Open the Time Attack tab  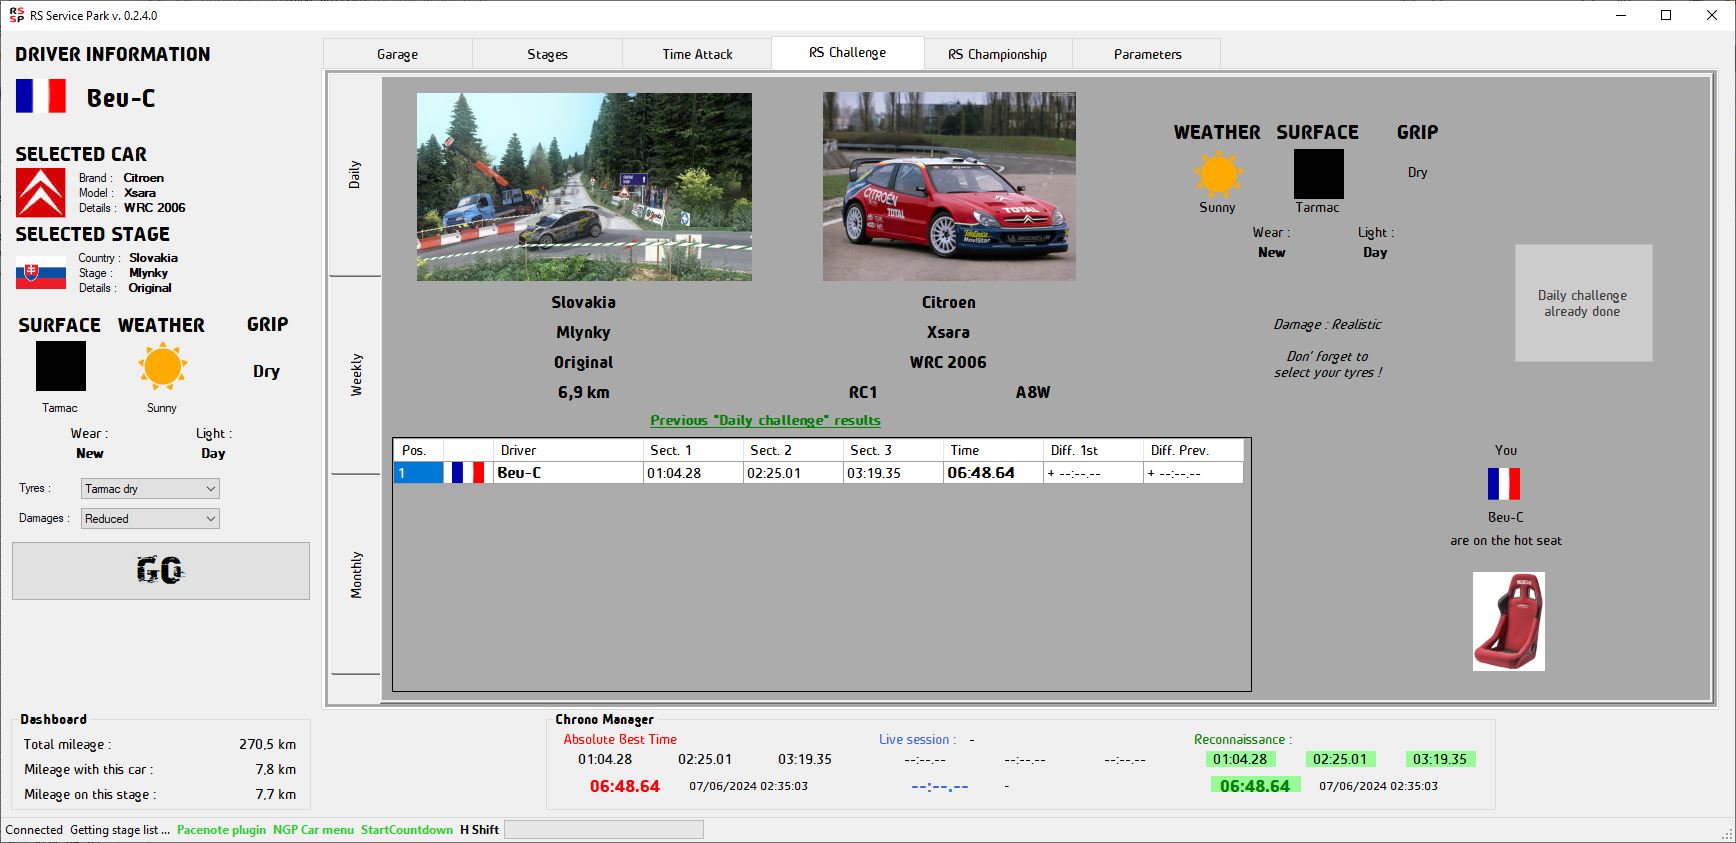[x=697, y=54]
